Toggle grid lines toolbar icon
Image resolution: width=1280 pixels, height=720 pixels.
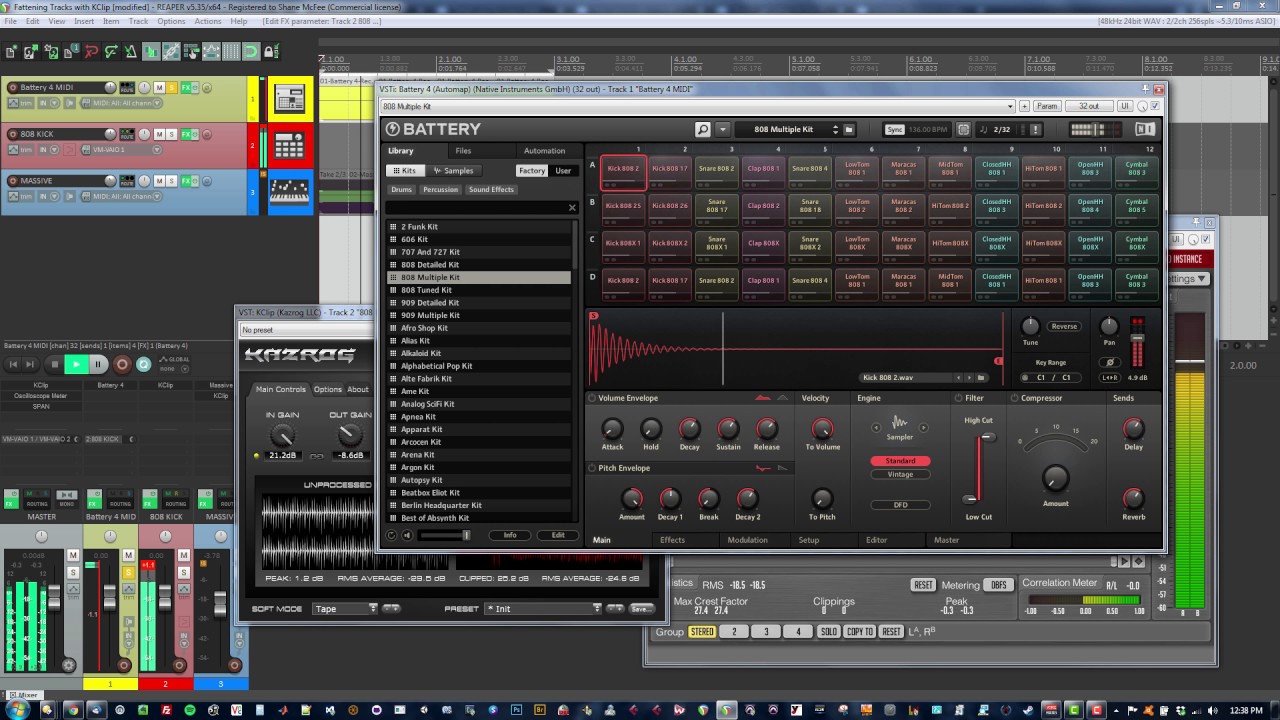point(231,52)
